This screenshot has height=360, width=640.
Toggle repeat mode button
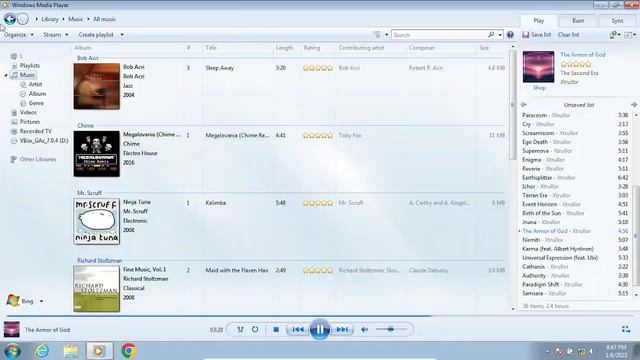tap(255, 329)
